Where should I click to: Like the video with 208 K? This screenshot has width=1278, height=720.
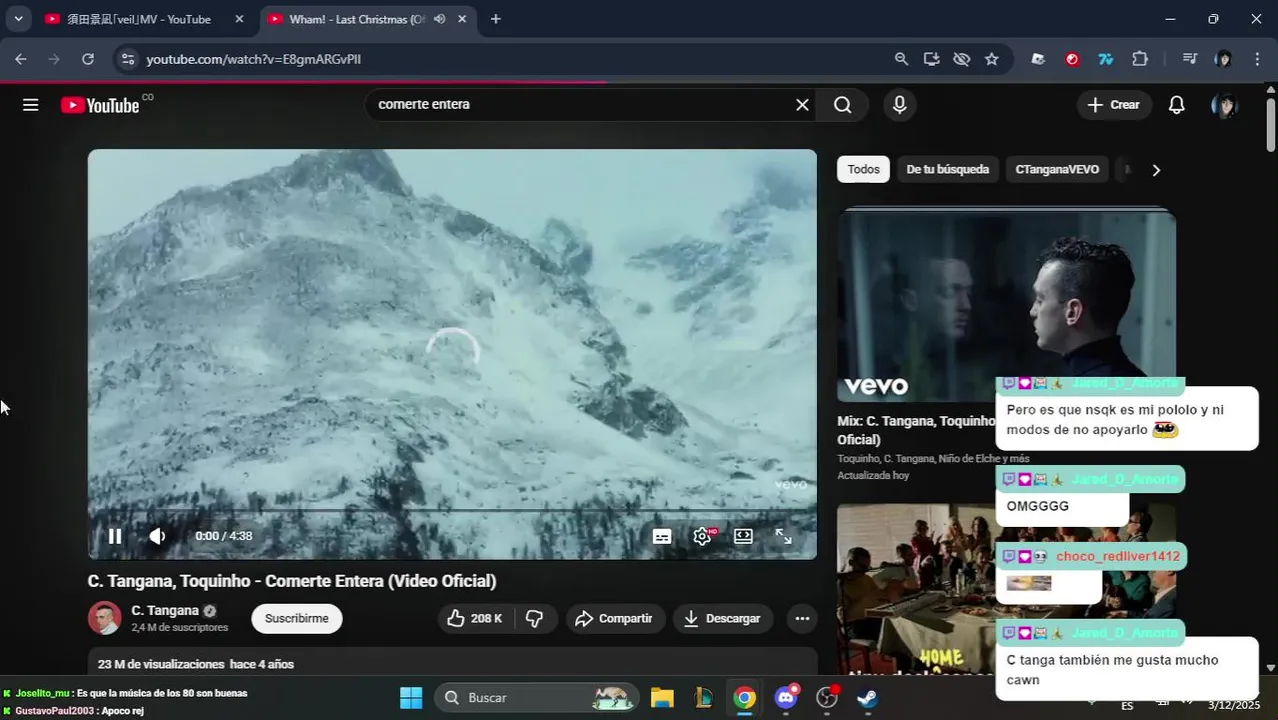pyautogui.click(x=476, y=619)
